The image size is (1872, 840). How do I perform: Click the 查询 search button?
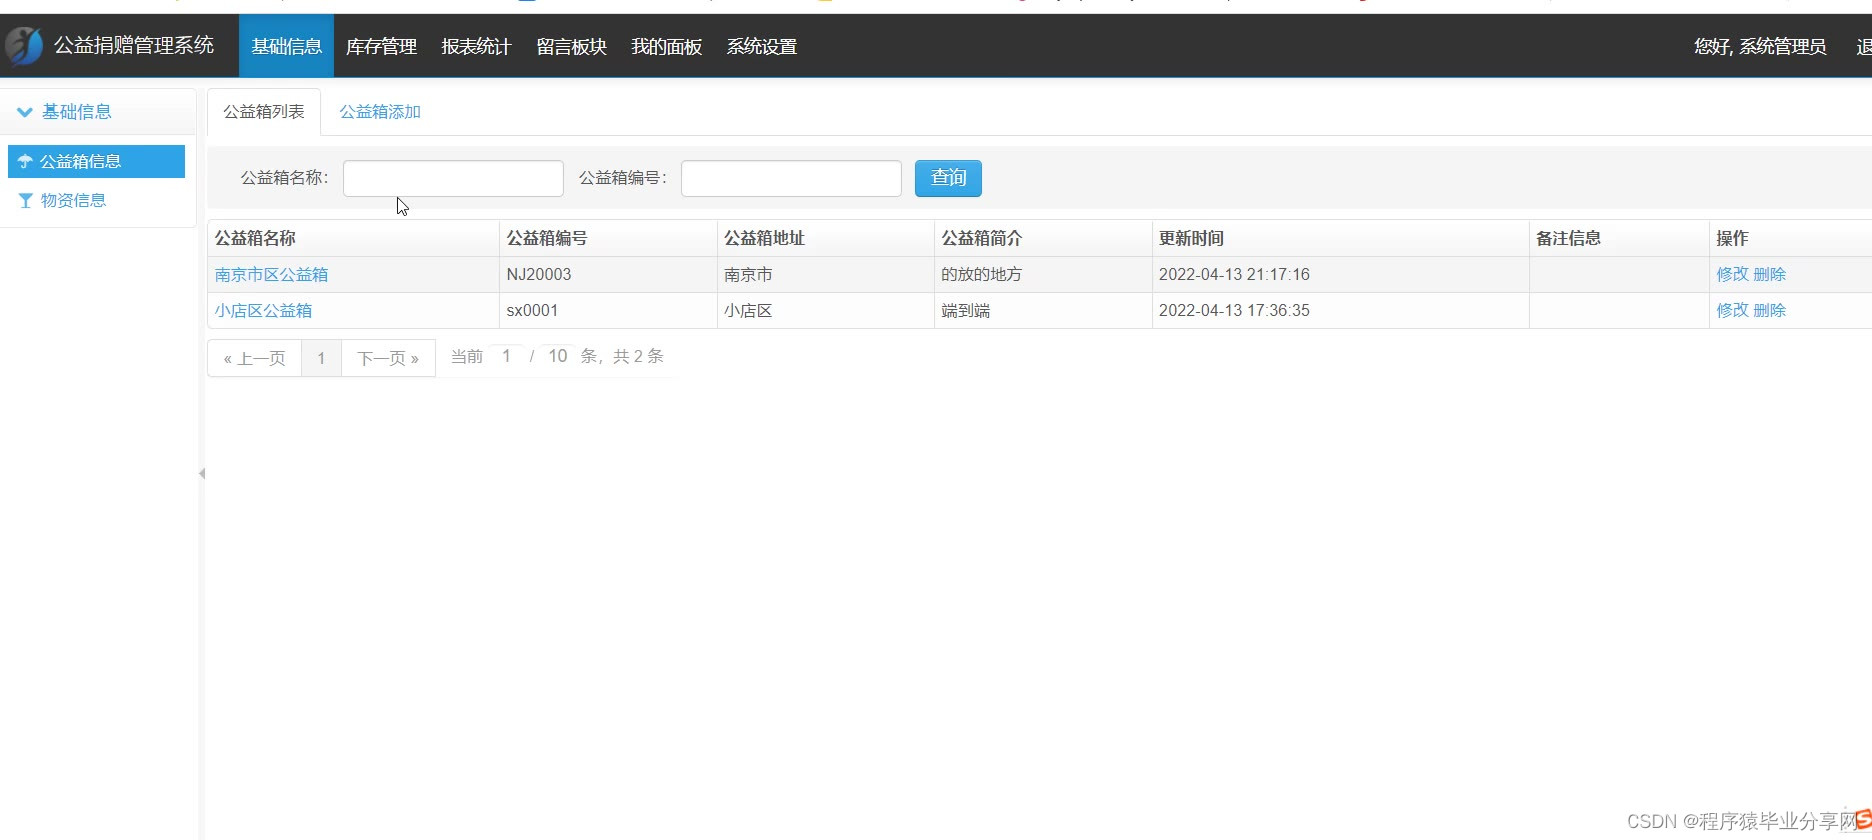[x=948, y=178]
